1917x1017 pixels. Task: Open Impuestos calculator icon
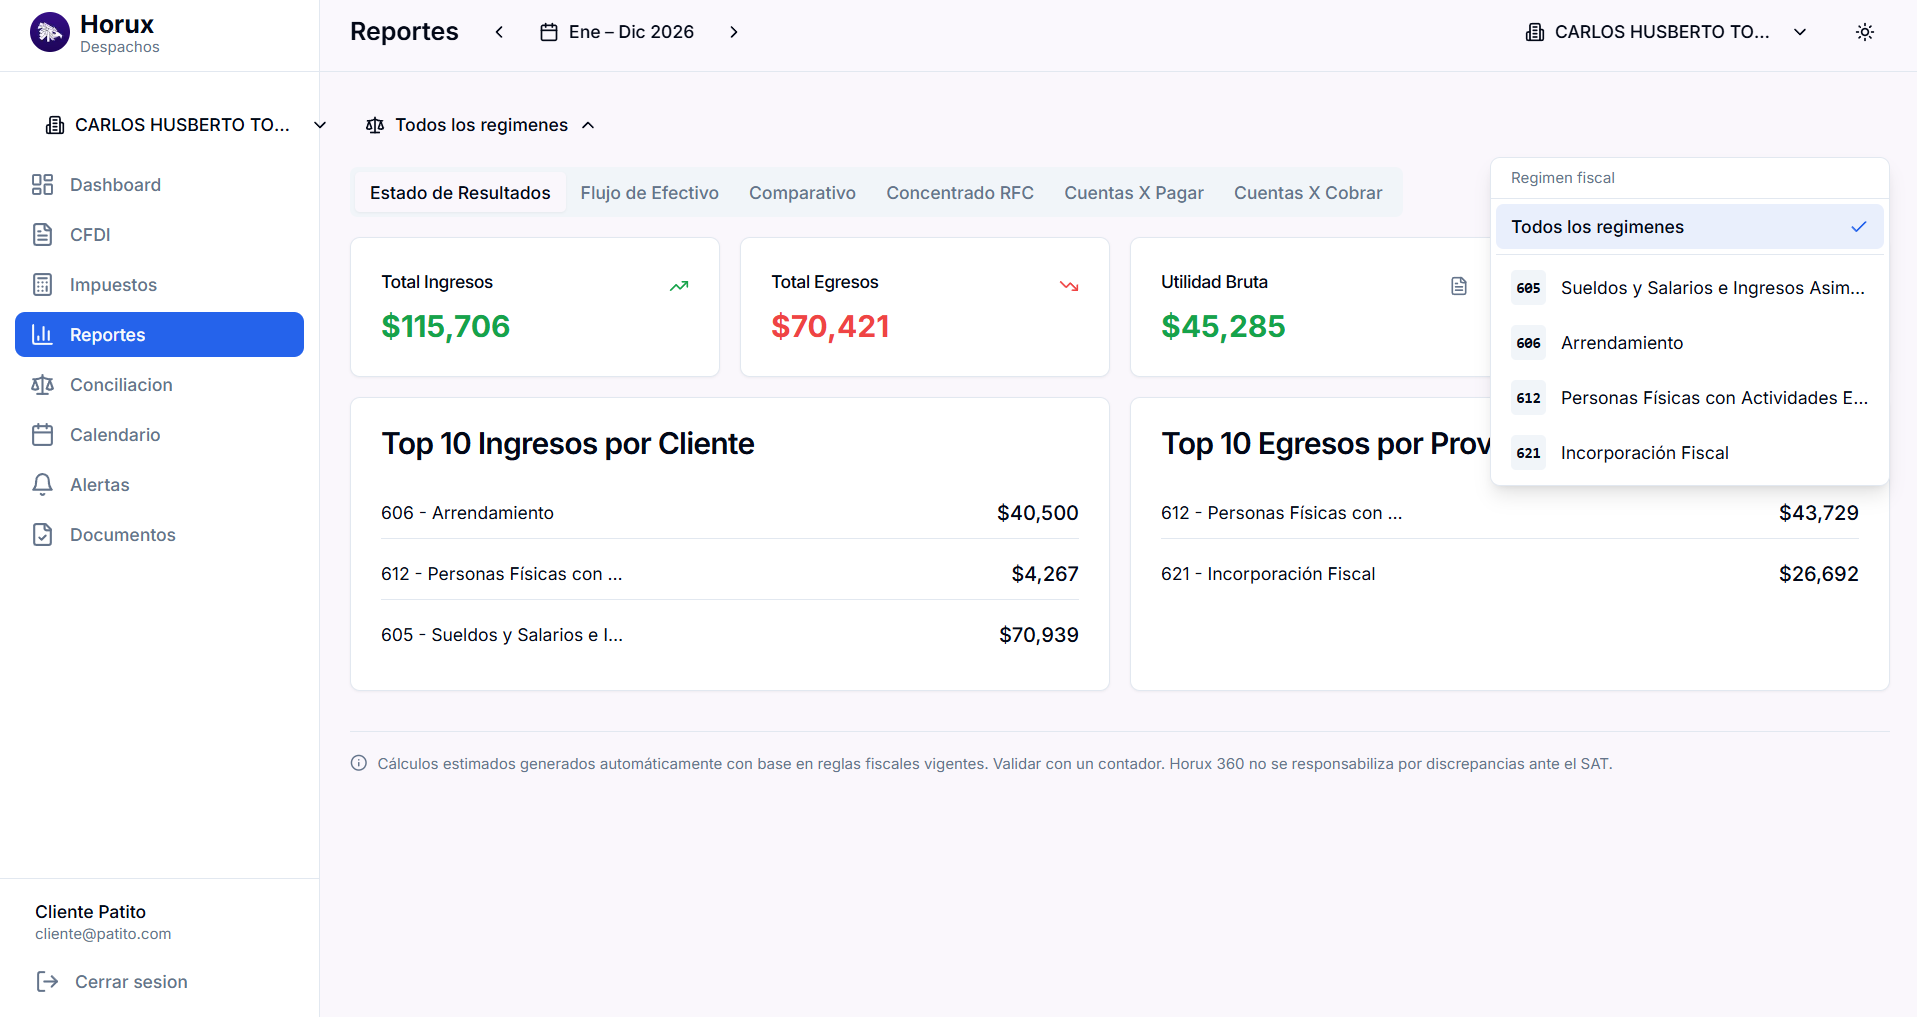(x=42, y=285)
